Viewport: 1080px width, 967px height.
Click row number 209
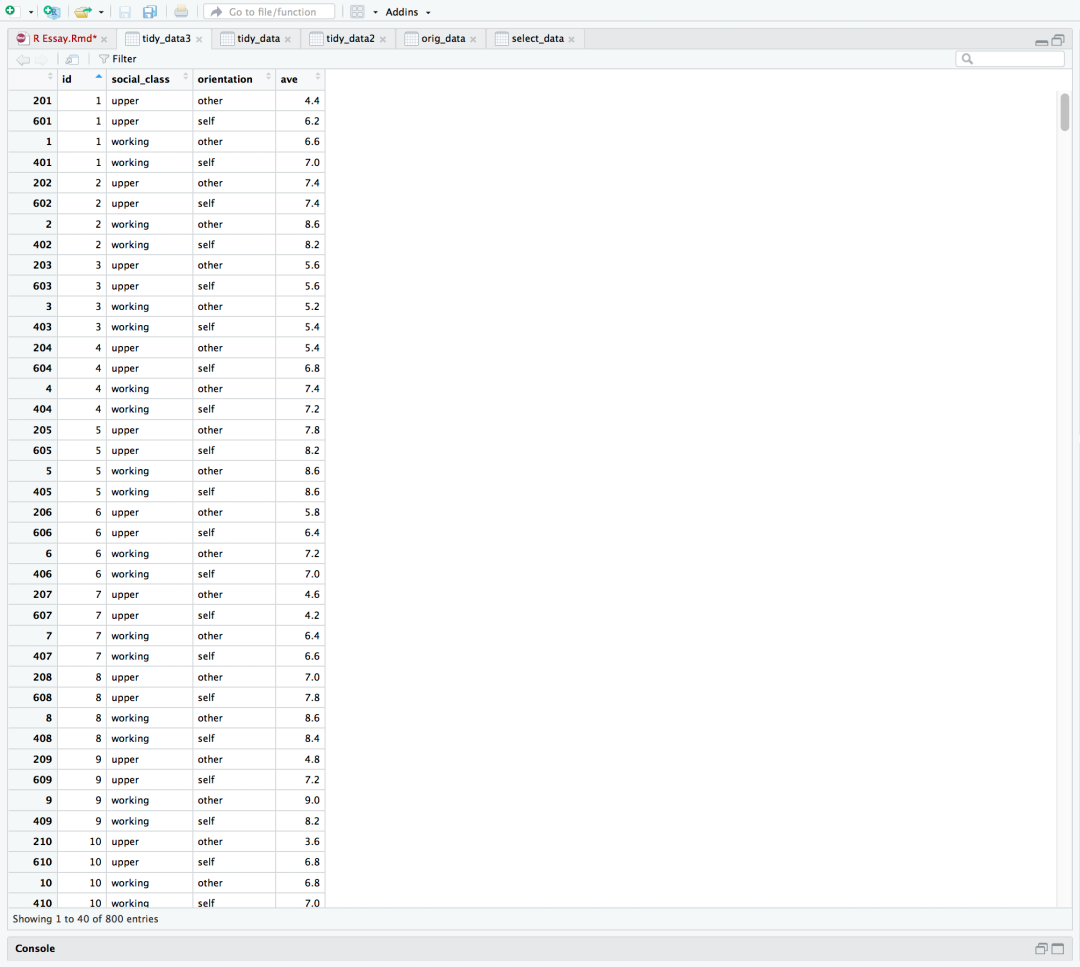(42, 759)
